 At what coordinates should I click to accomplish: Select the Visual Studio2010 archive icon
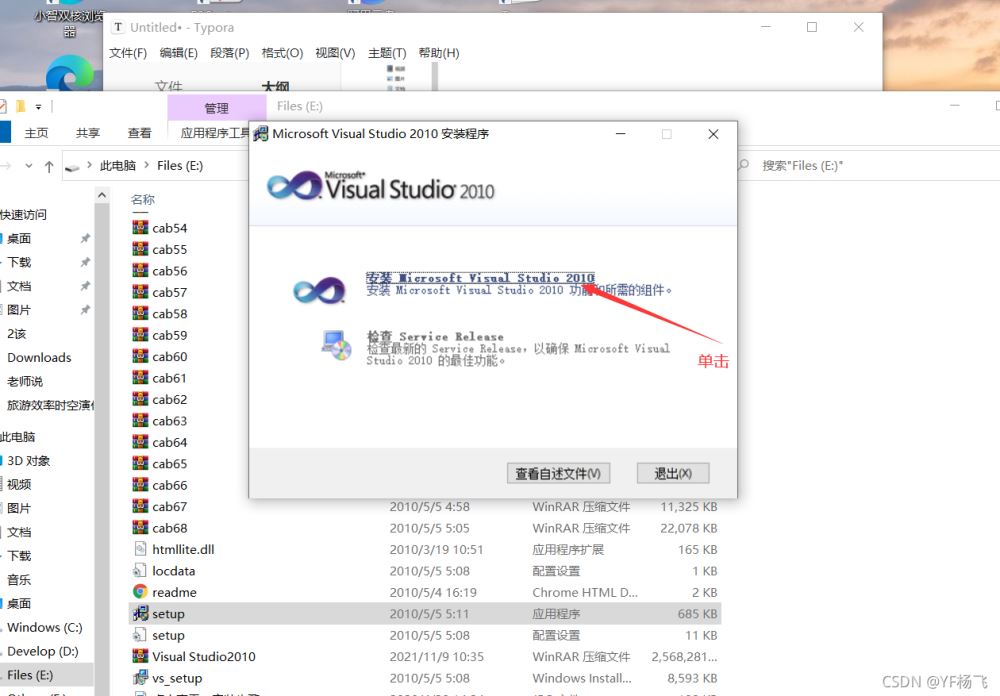click(x=140, y=656)
